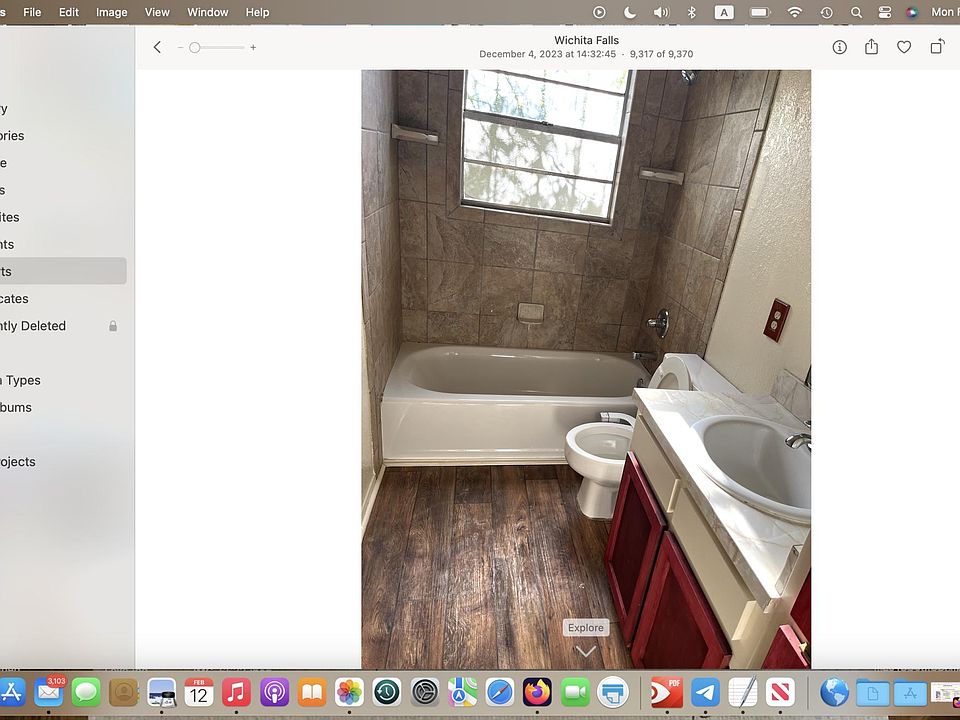The width and height of the screenshot is (960, 720).
Task: Open News from the Dock
Action: point(780,693)
